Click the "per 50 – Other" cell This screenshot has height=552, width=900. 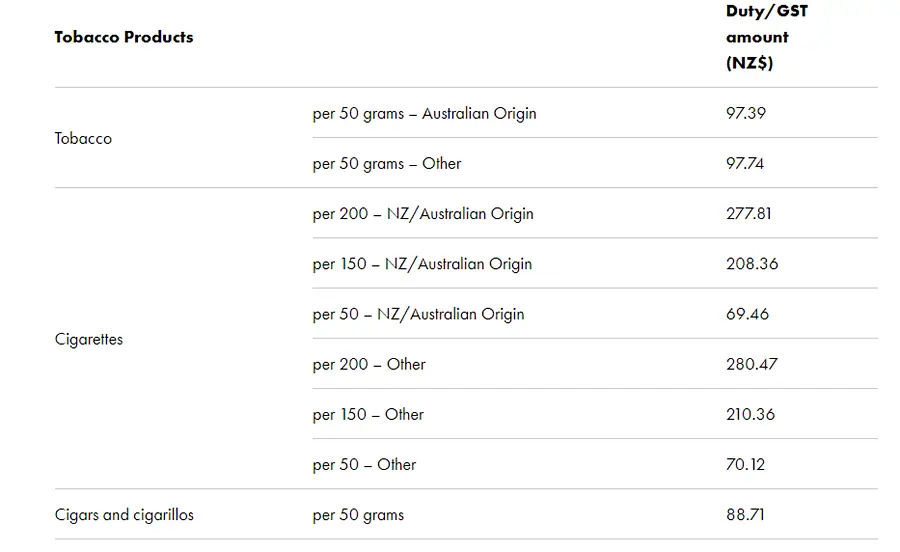click(364, 464)
